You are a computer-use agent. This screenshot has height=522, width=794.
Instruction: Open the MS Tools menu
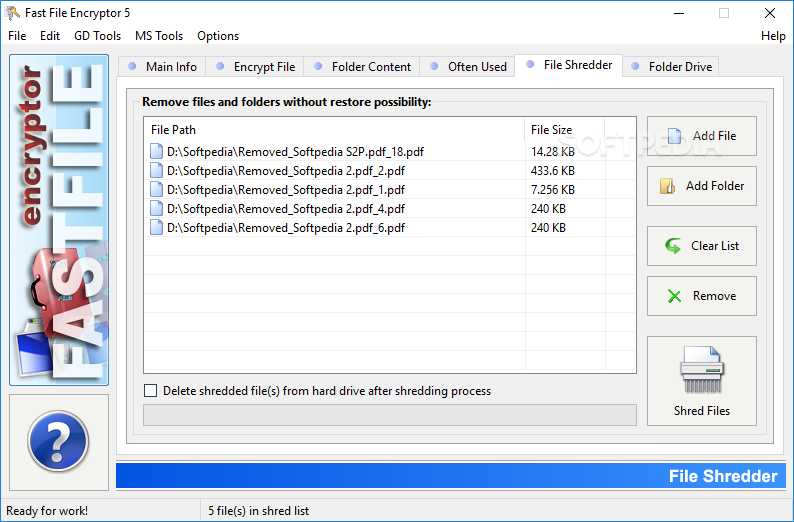[159, 36]
